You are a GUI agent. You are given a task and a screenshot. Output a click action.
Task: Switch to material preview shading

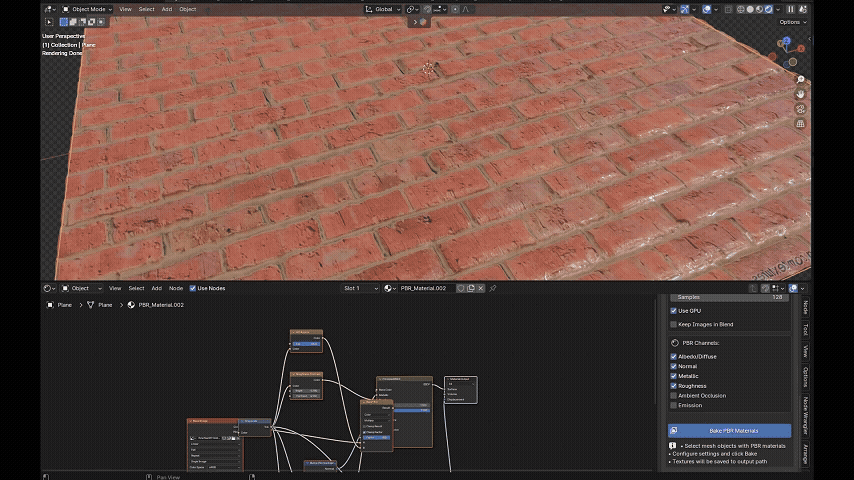tap(759, 9)
